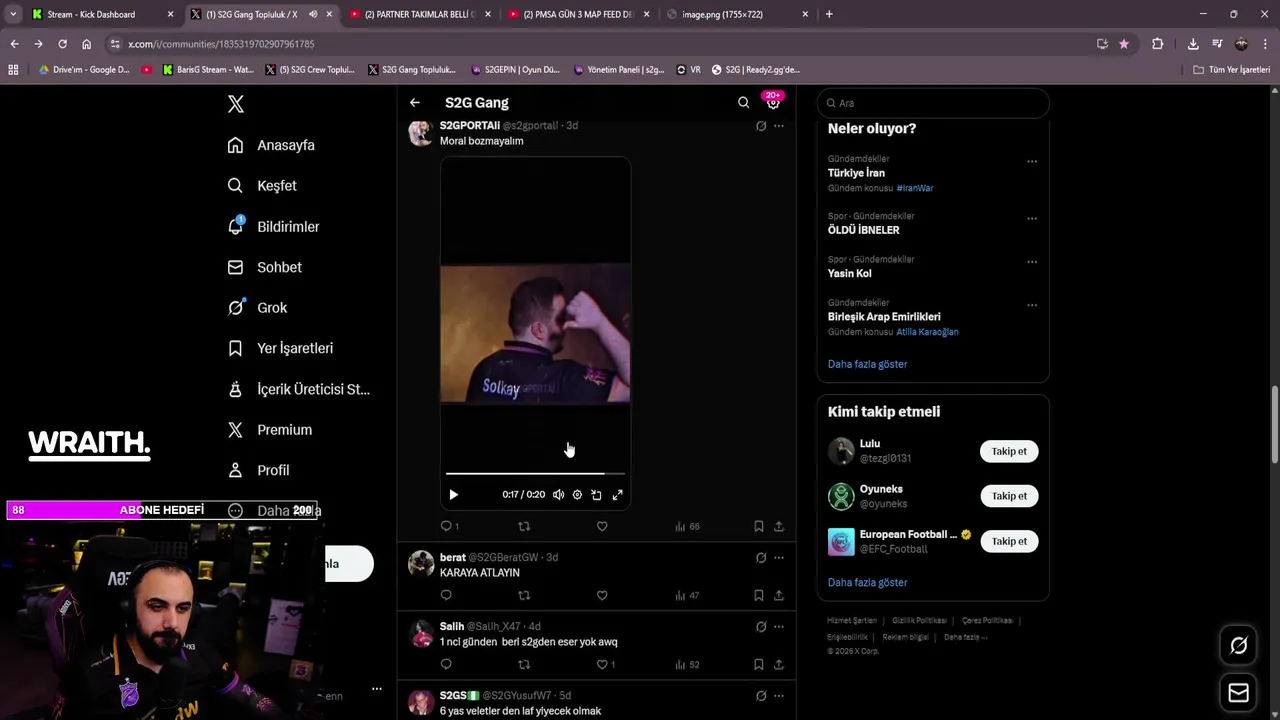Open browser downloads icon
This screenshot has width=1280, height=720.
click(x=1193, y=44)
